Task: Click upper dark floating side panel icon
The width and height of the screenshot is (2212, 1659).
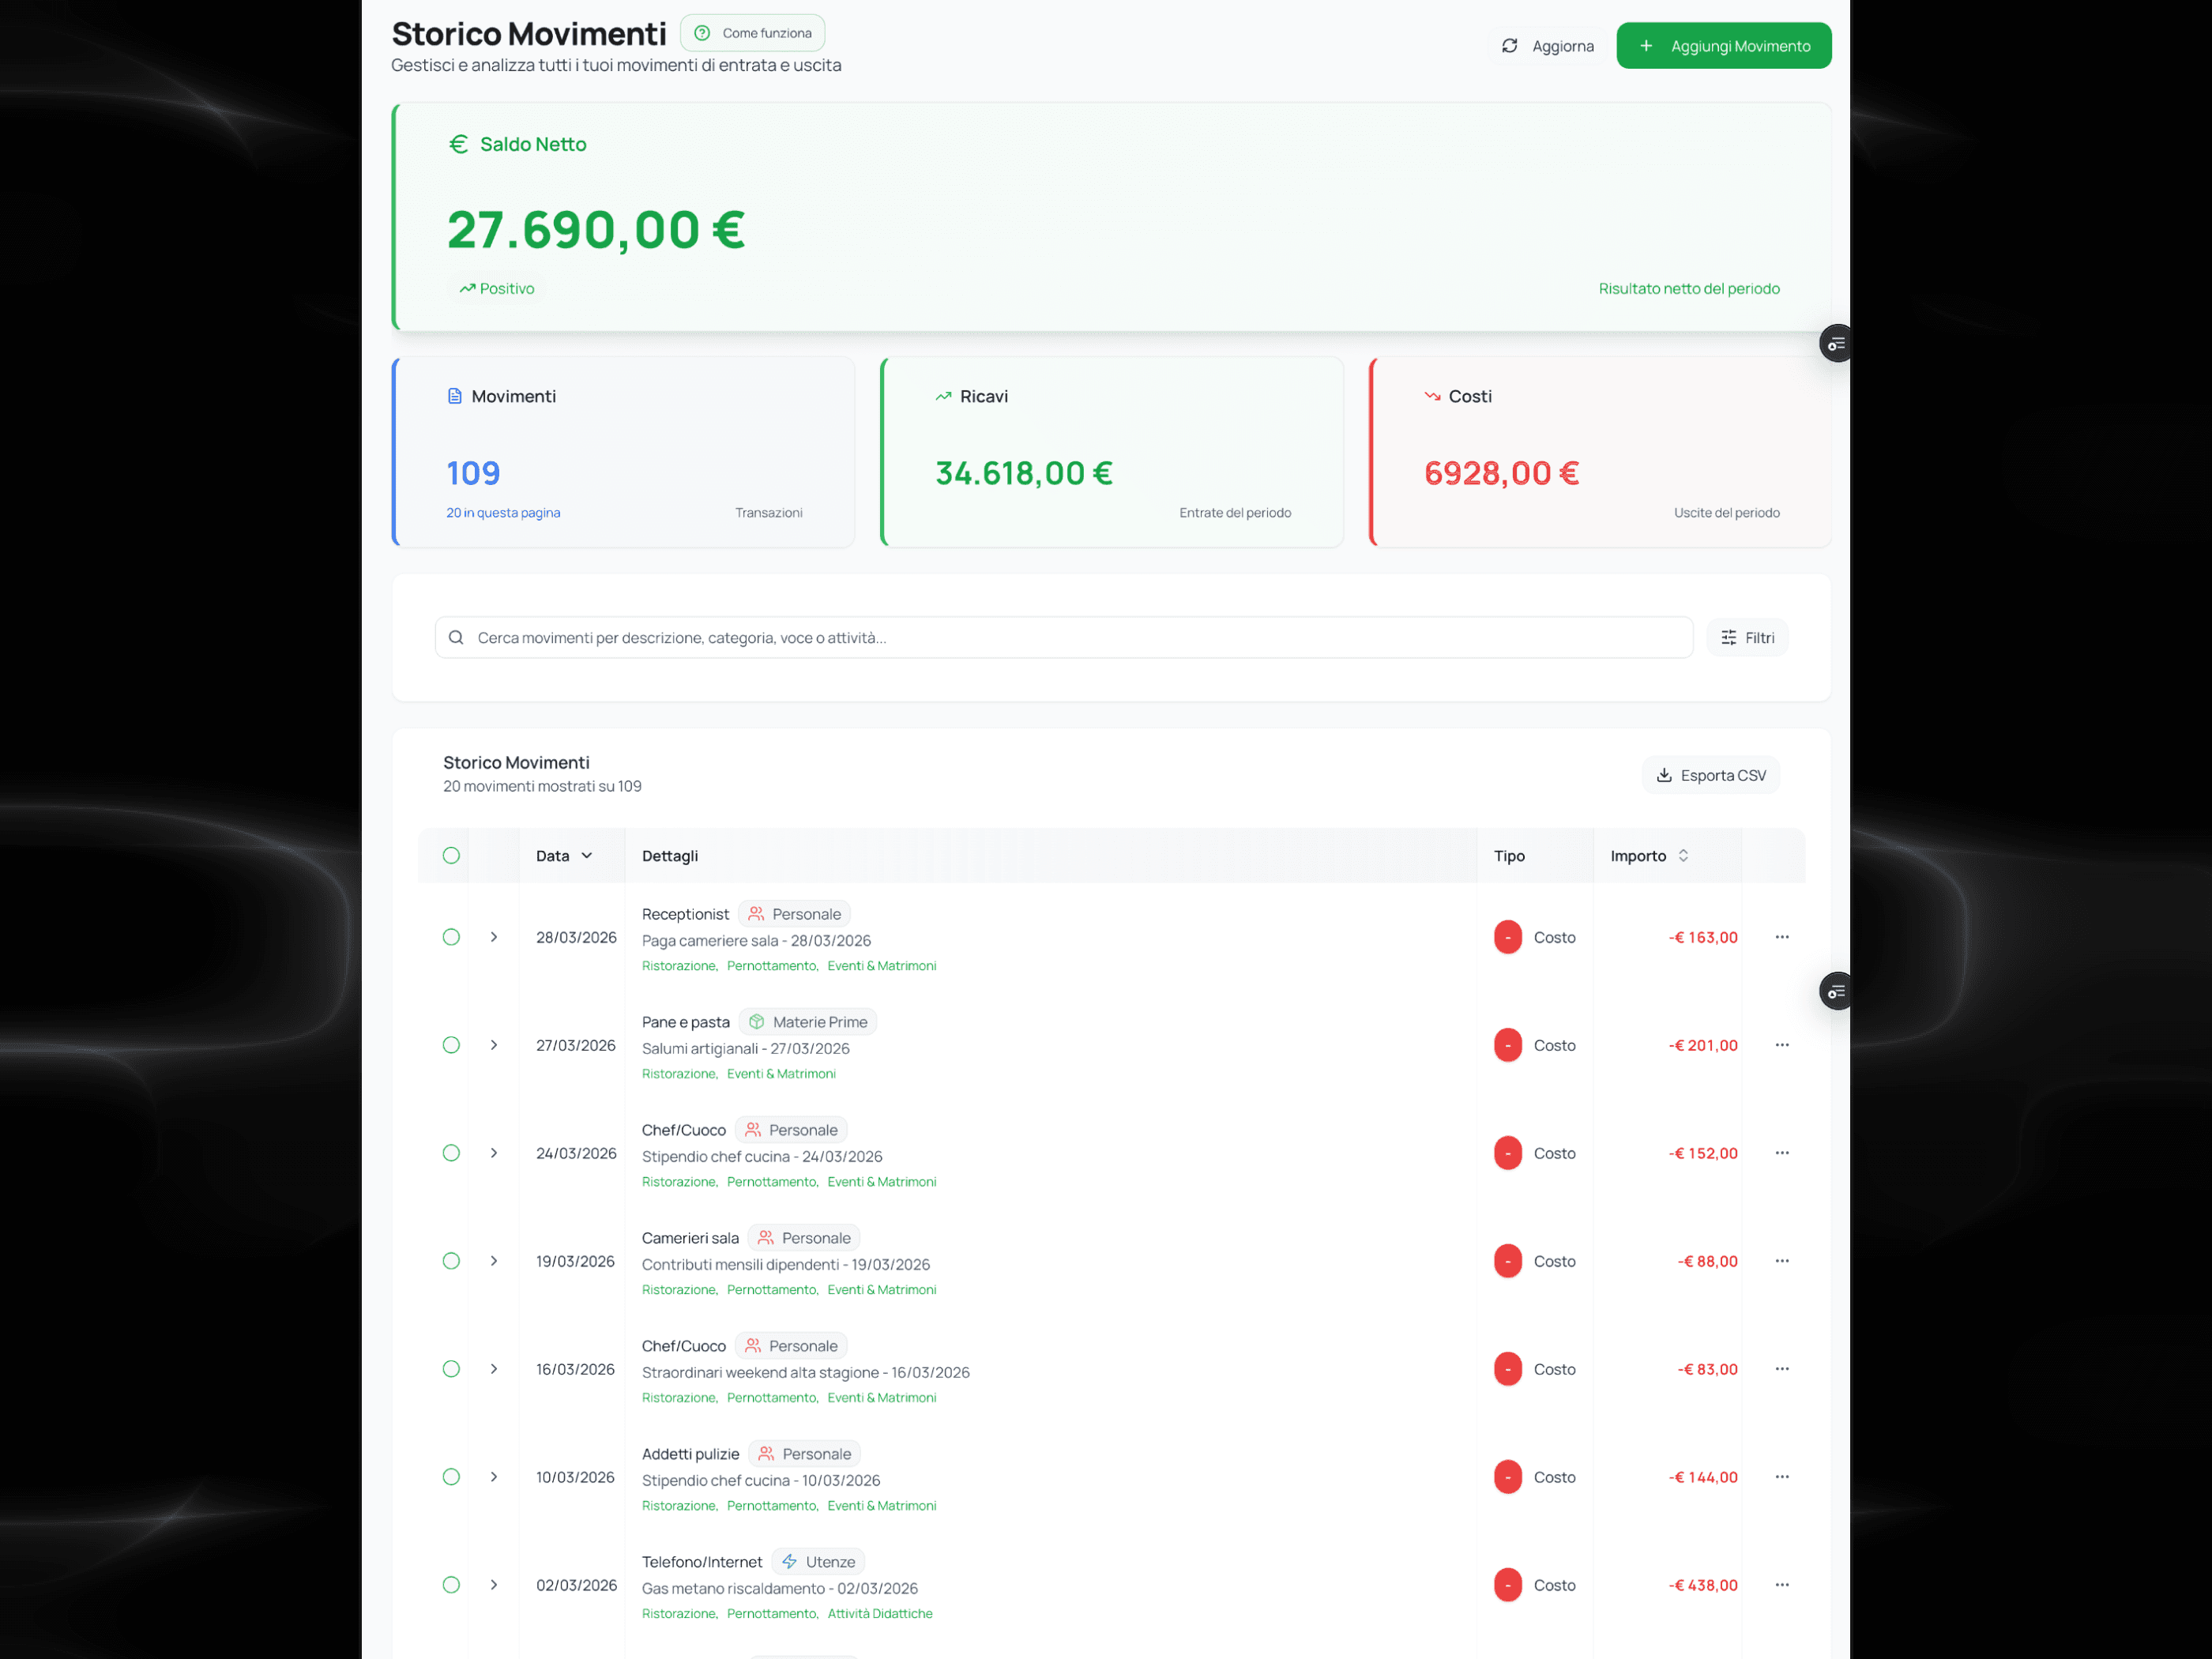Action: (1835, 344)
